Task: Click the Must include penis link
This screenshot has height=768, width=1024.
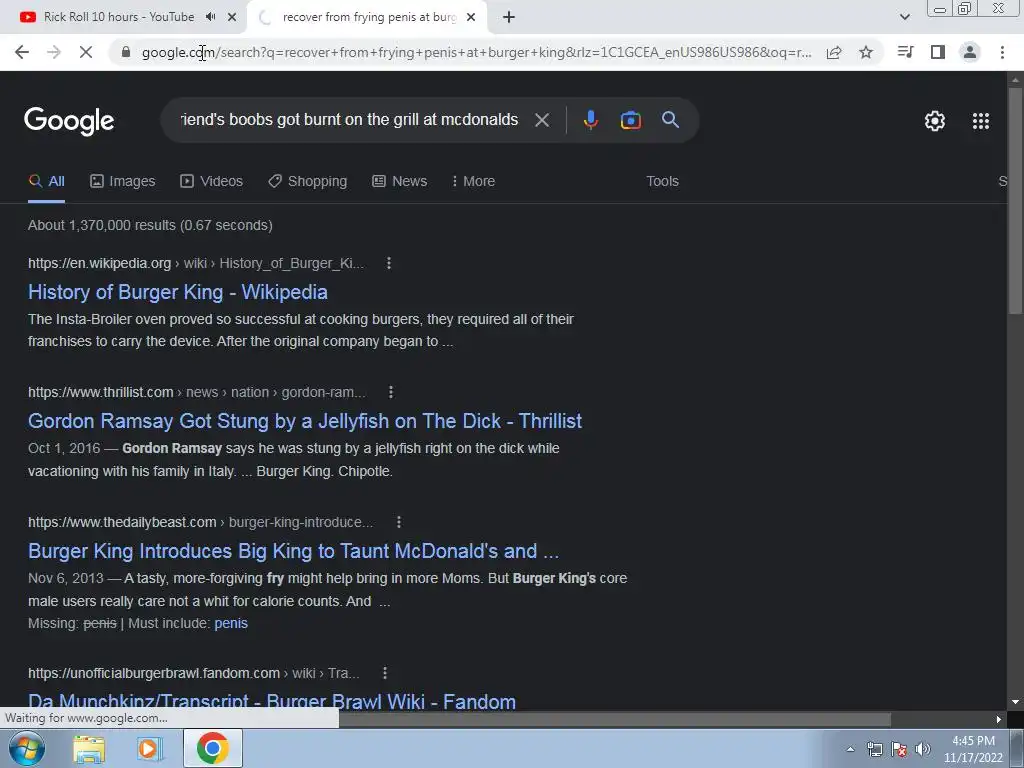Action: 231,623
